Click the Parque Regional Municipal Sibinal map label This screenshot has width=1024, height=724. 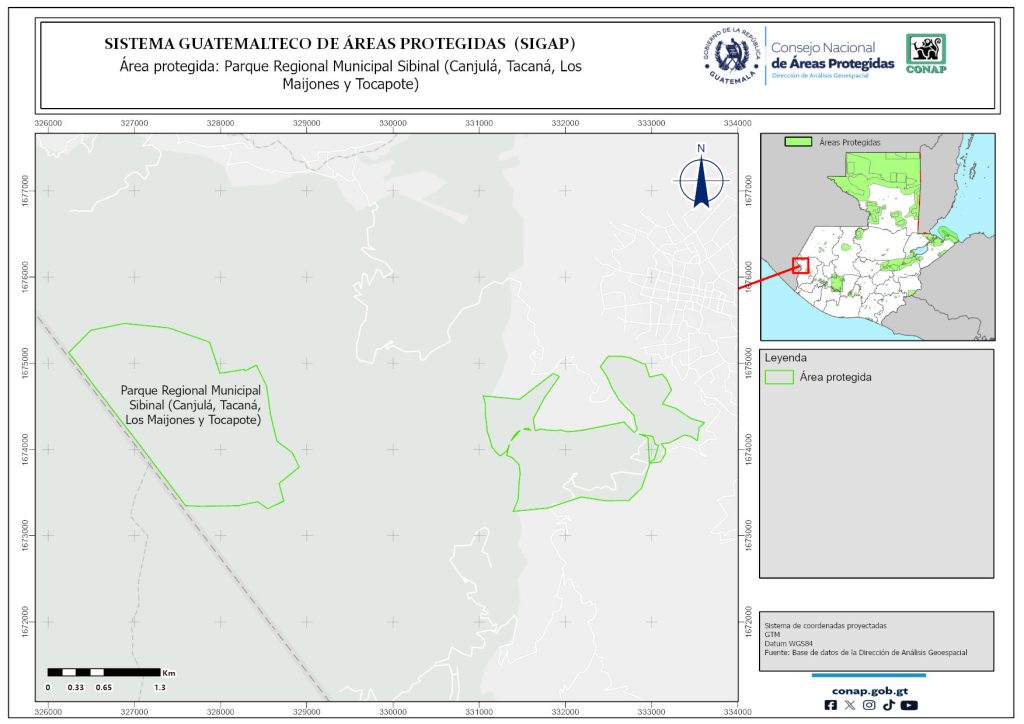click(x=192, y=405)
